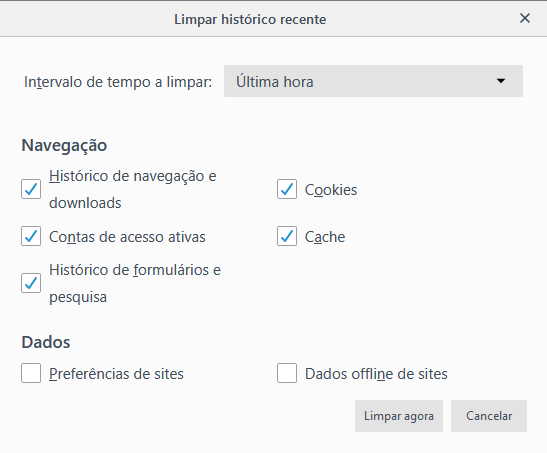
Task: Enable the Preferências de sites checkbox
Action: 31,373
